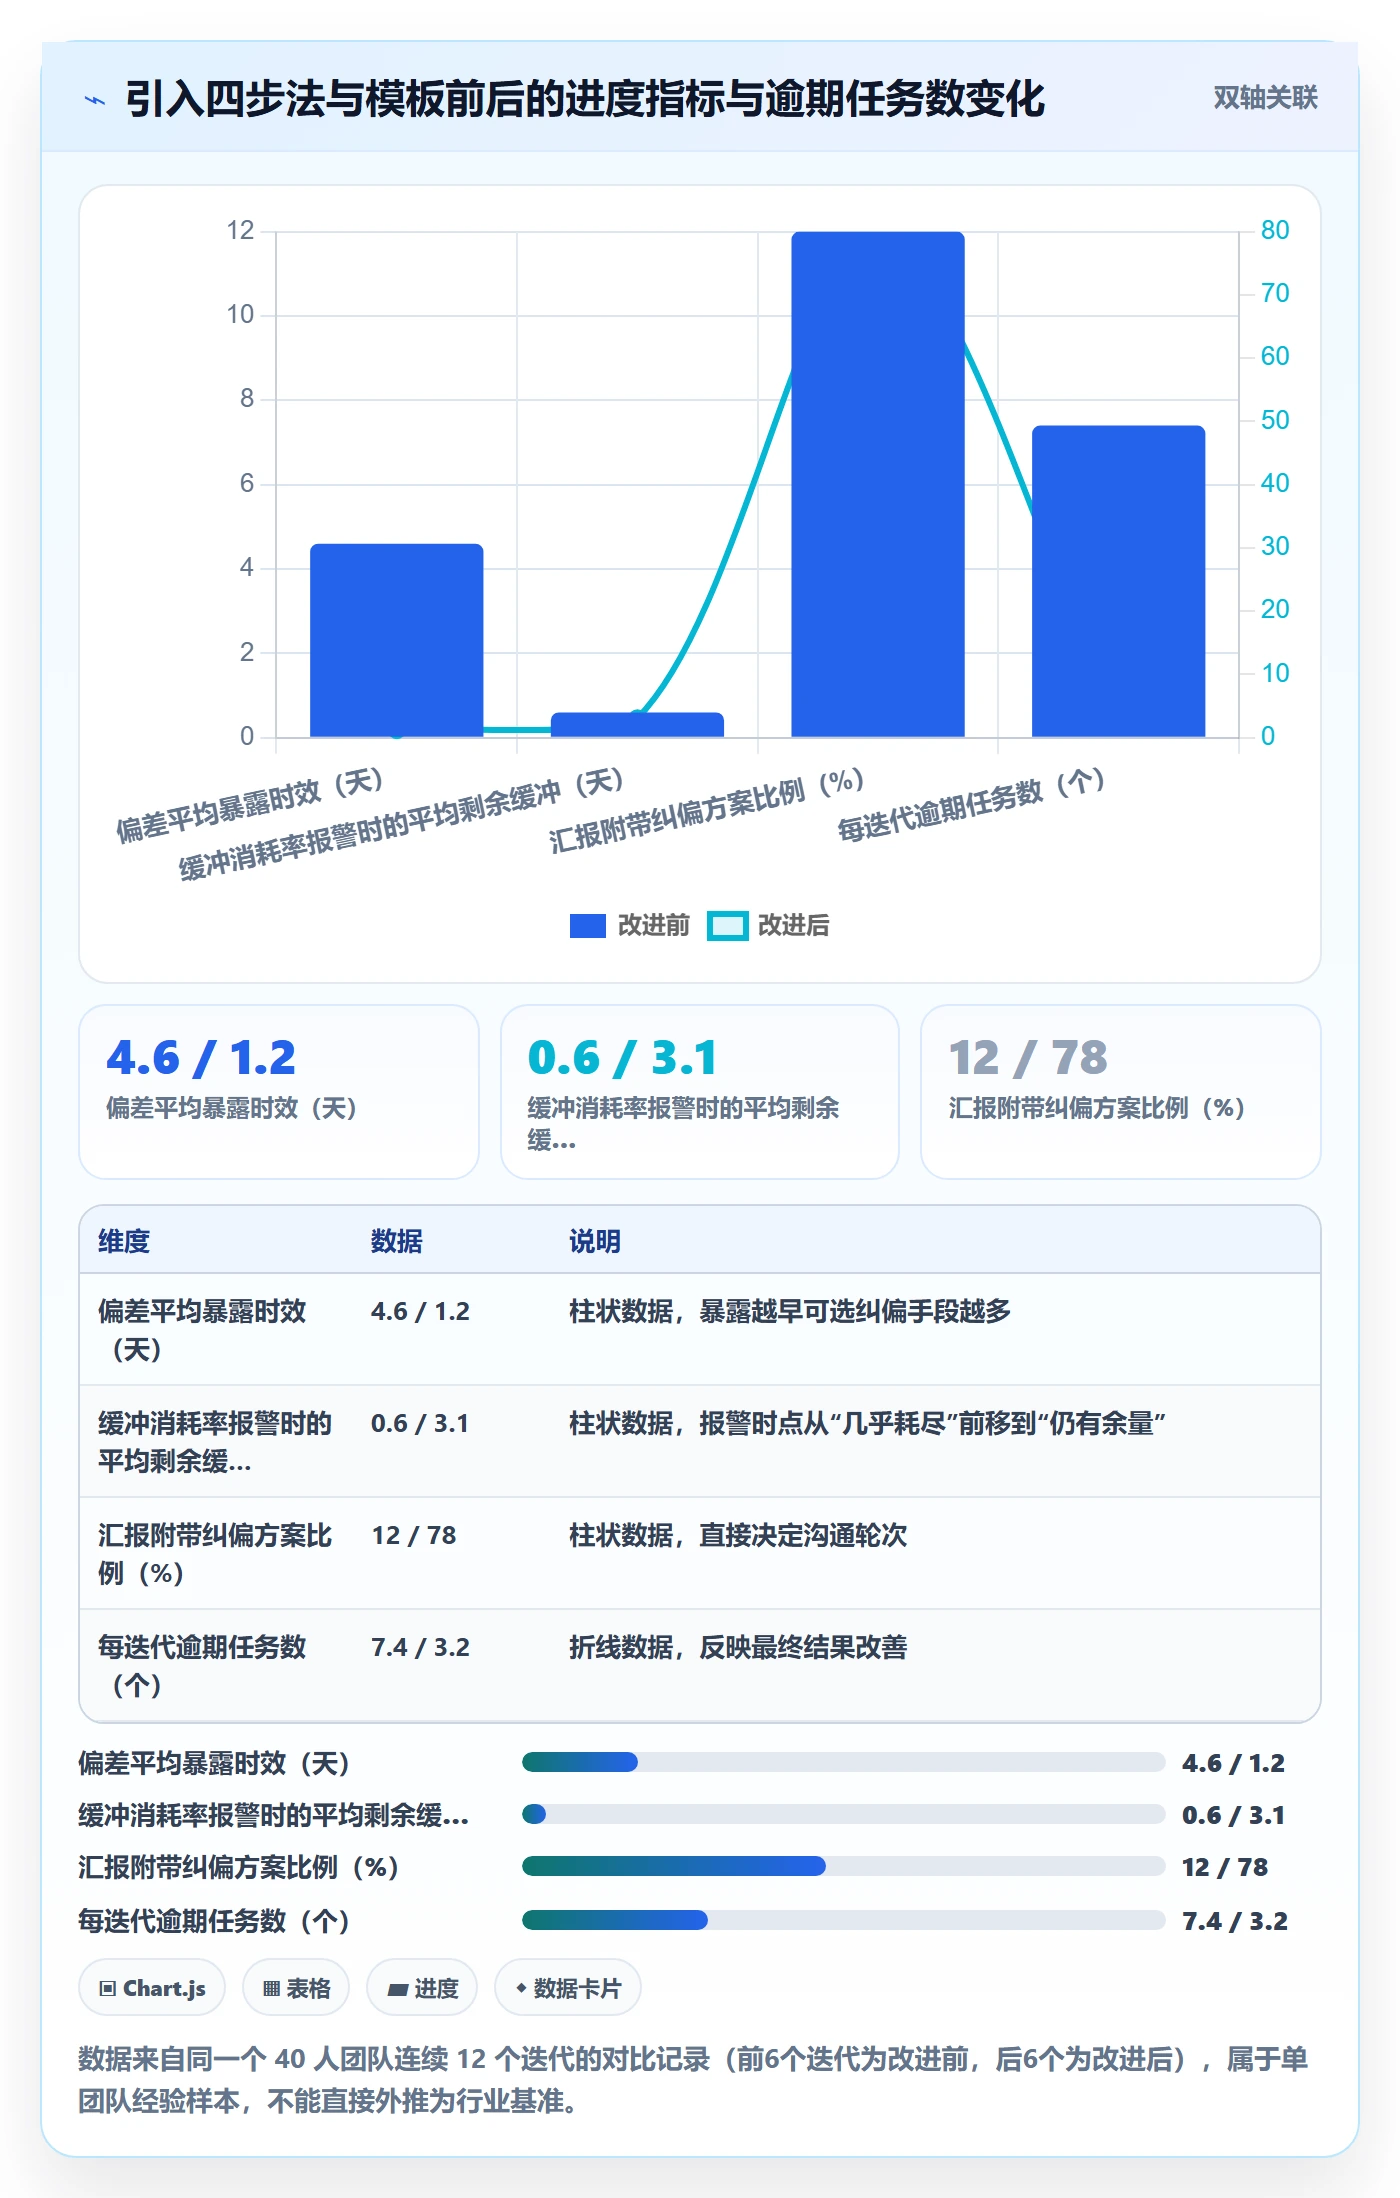Select the 0.6 / 3.1 stat card
The image size is (1400, 2198).
pyautogui.click(x=700, y=1092)
